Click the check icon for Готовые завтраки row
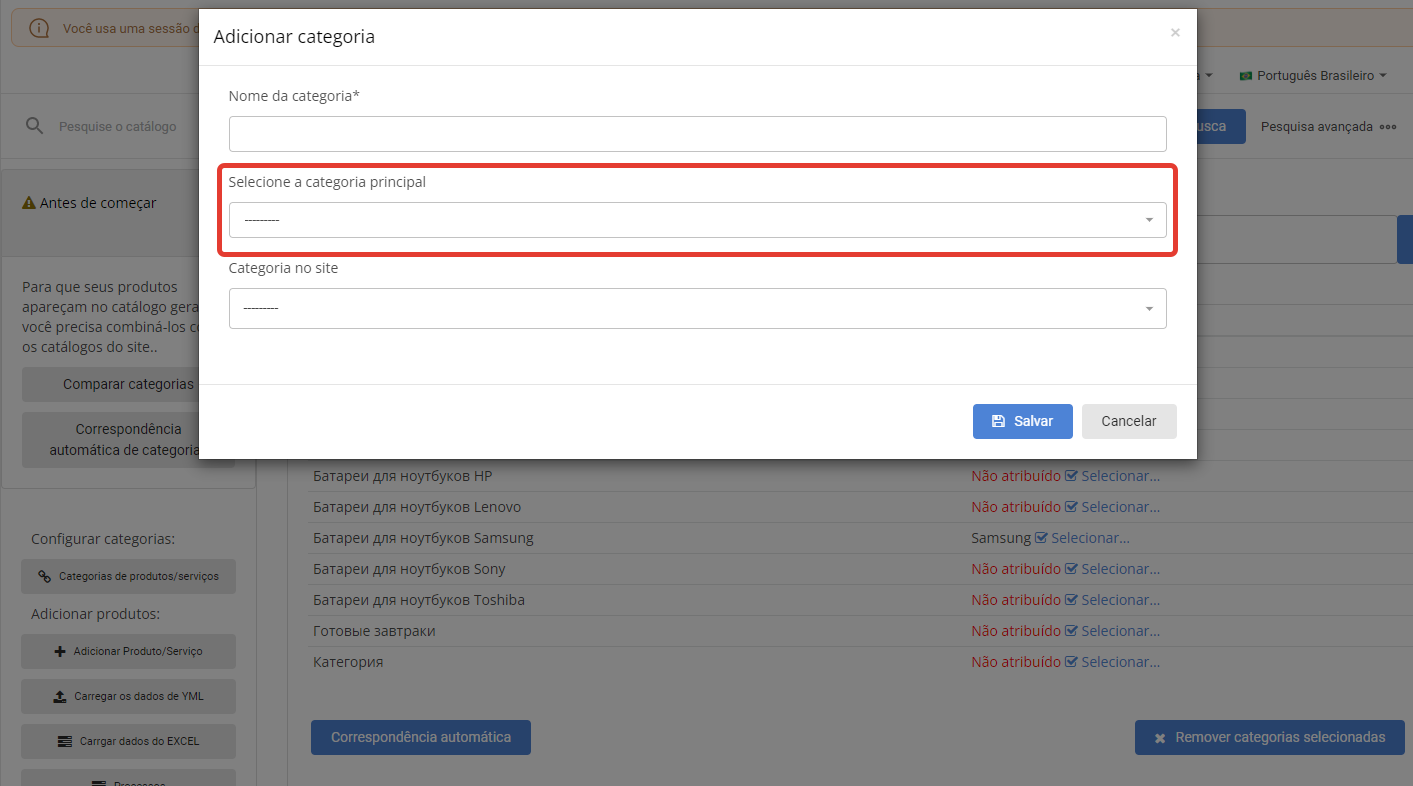The width and height of the screenshot is (1413, 786). coord(1071,631)
